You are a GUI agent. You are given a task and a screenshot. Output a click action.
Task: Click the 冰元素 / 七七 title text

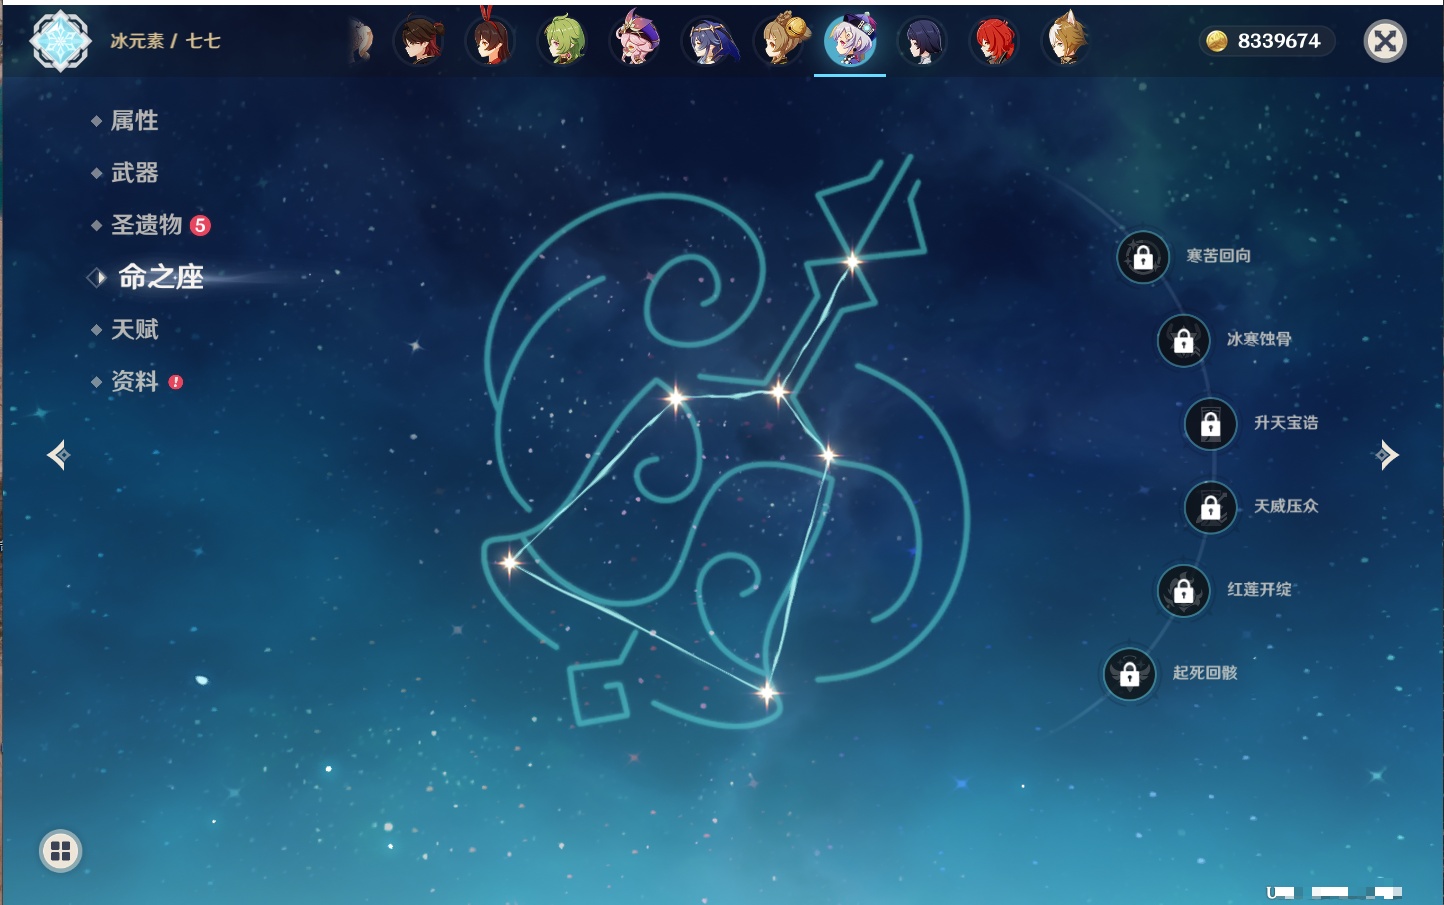165,41
